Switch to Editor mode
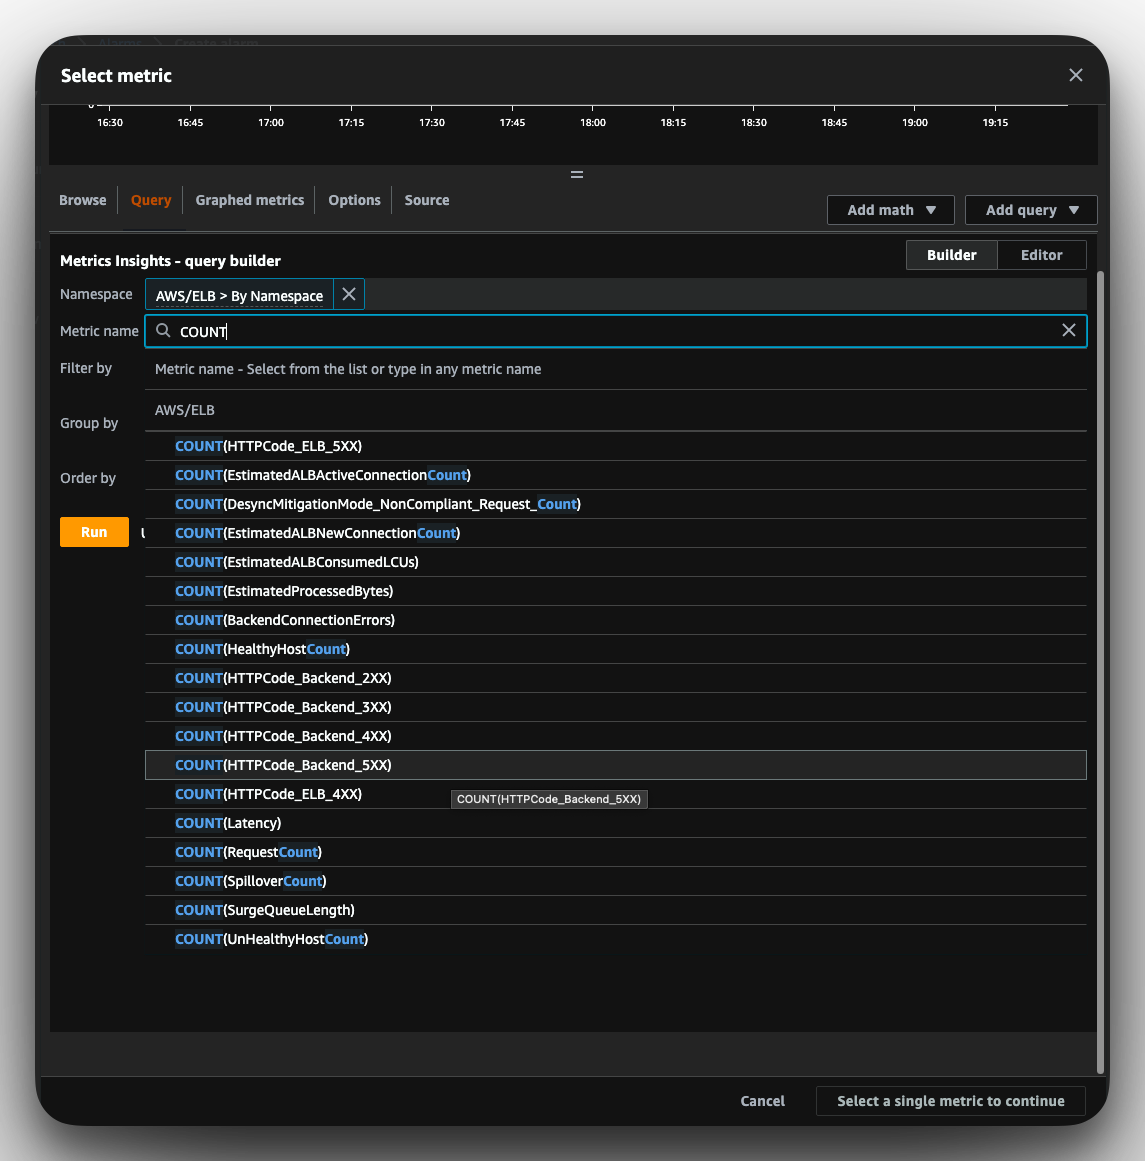 [x=1041, y=255]
